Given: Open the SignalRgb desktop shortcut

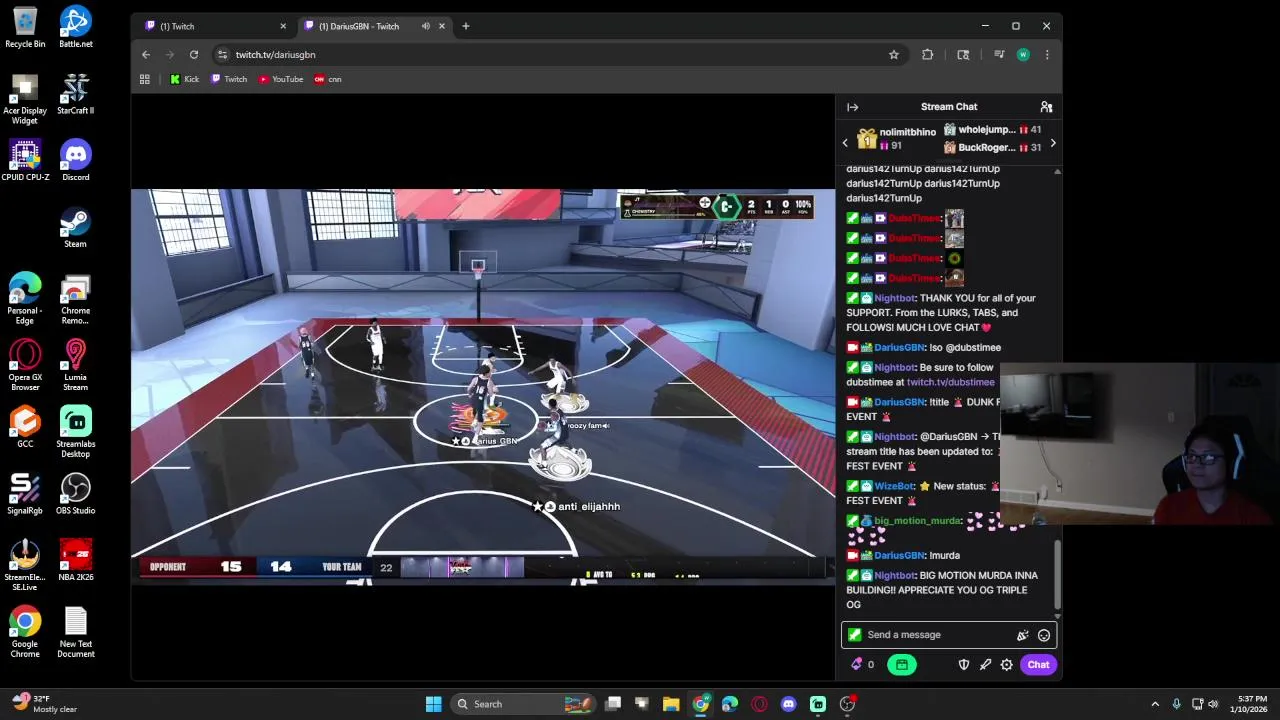Looking at the screenshot, I should (25, 494).
